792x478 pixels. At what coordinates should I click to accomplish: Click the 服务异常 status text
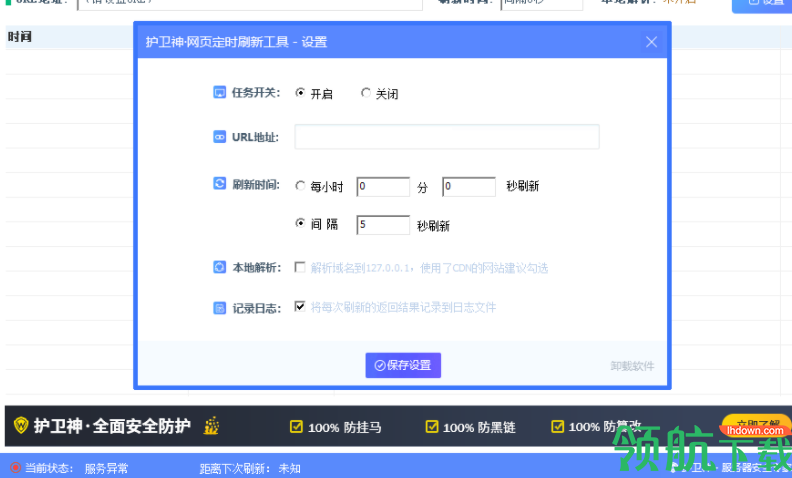tap(106, 468)
